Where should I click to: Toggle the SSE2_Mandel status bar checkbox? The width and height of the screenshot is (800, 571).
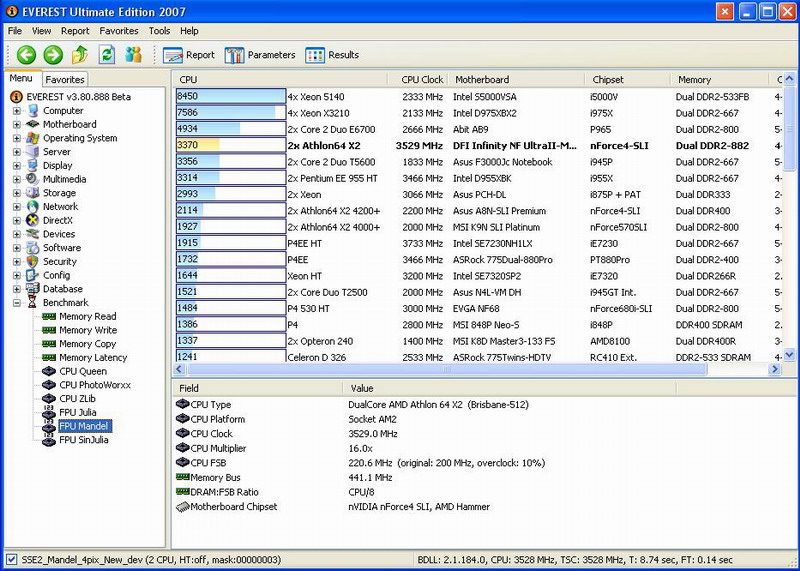click(11, 560)
